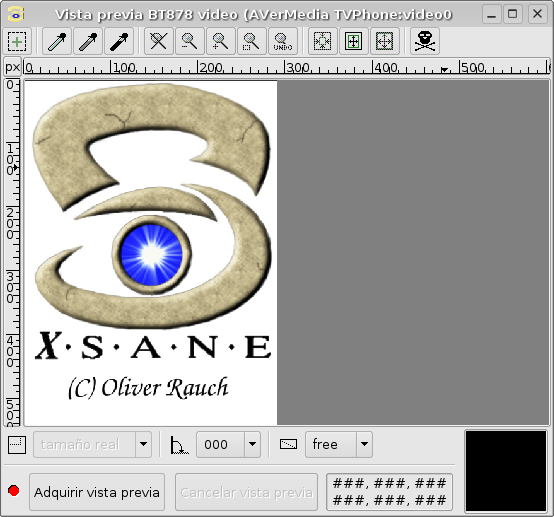Click the red status indicator
Screen dimensions: 554x517
pyautogui.click(x=14, y=491)
